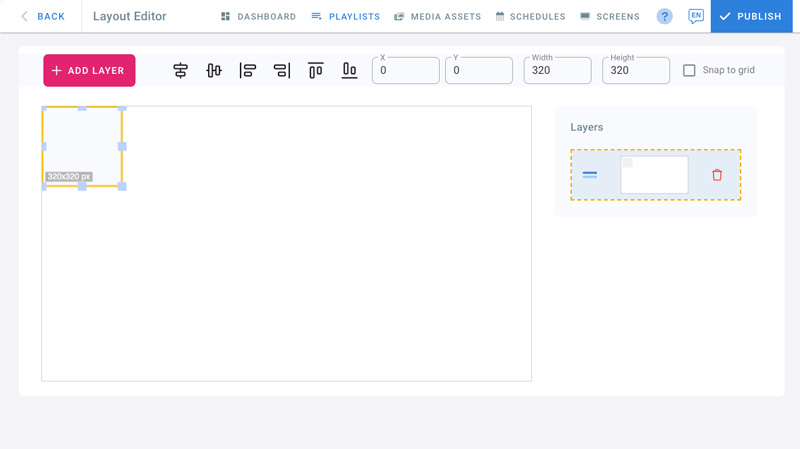Open the help question mark icon
Screen dimensions: 800x449
665,17
